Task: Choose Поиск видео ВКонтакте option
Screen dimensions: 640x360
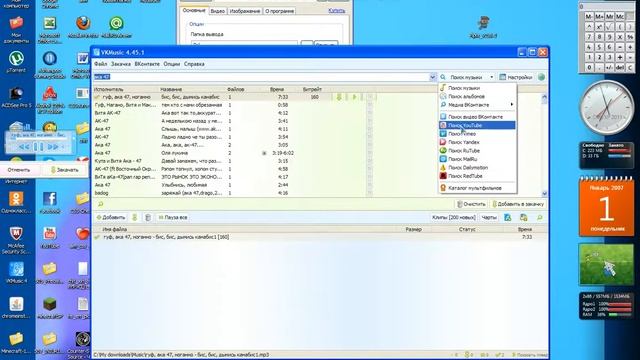Action: (x=477, y=117)
